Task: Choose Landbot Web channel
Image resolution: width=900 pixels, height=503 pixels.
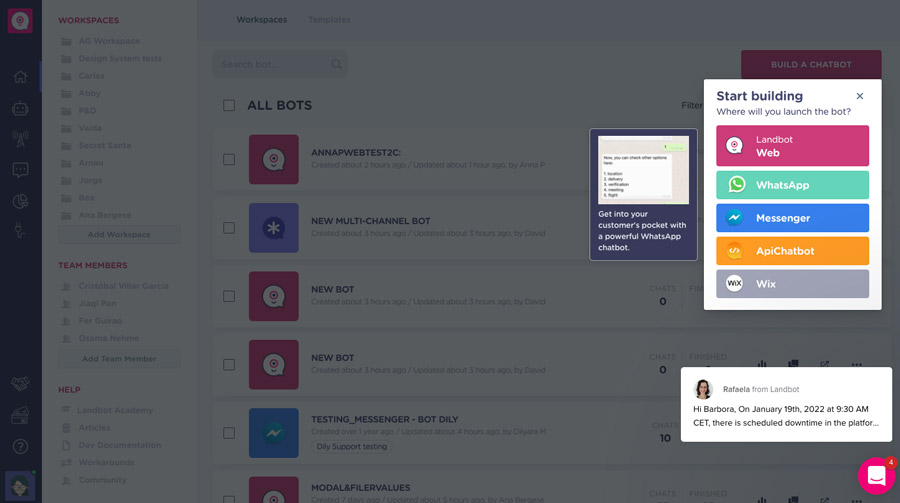Action: pyautogui.click(x=792, y=146)
